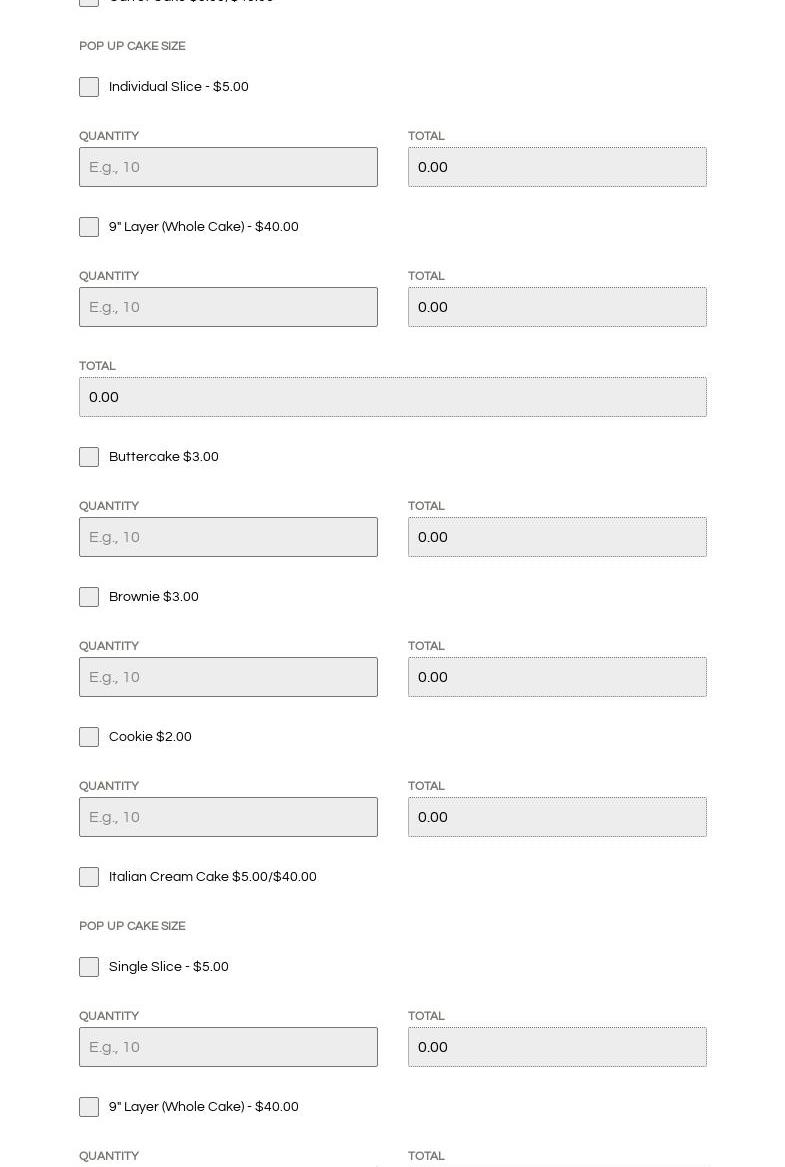
Task: Click the Cookie Total field
Action: [x=557, y=817]
